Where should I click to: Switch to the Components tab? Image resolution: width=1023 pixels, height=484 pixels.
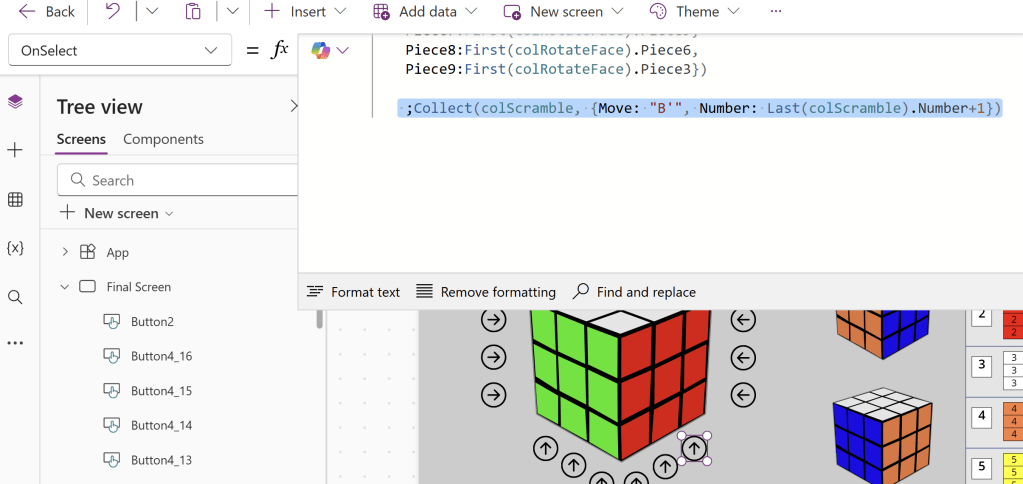163,139
